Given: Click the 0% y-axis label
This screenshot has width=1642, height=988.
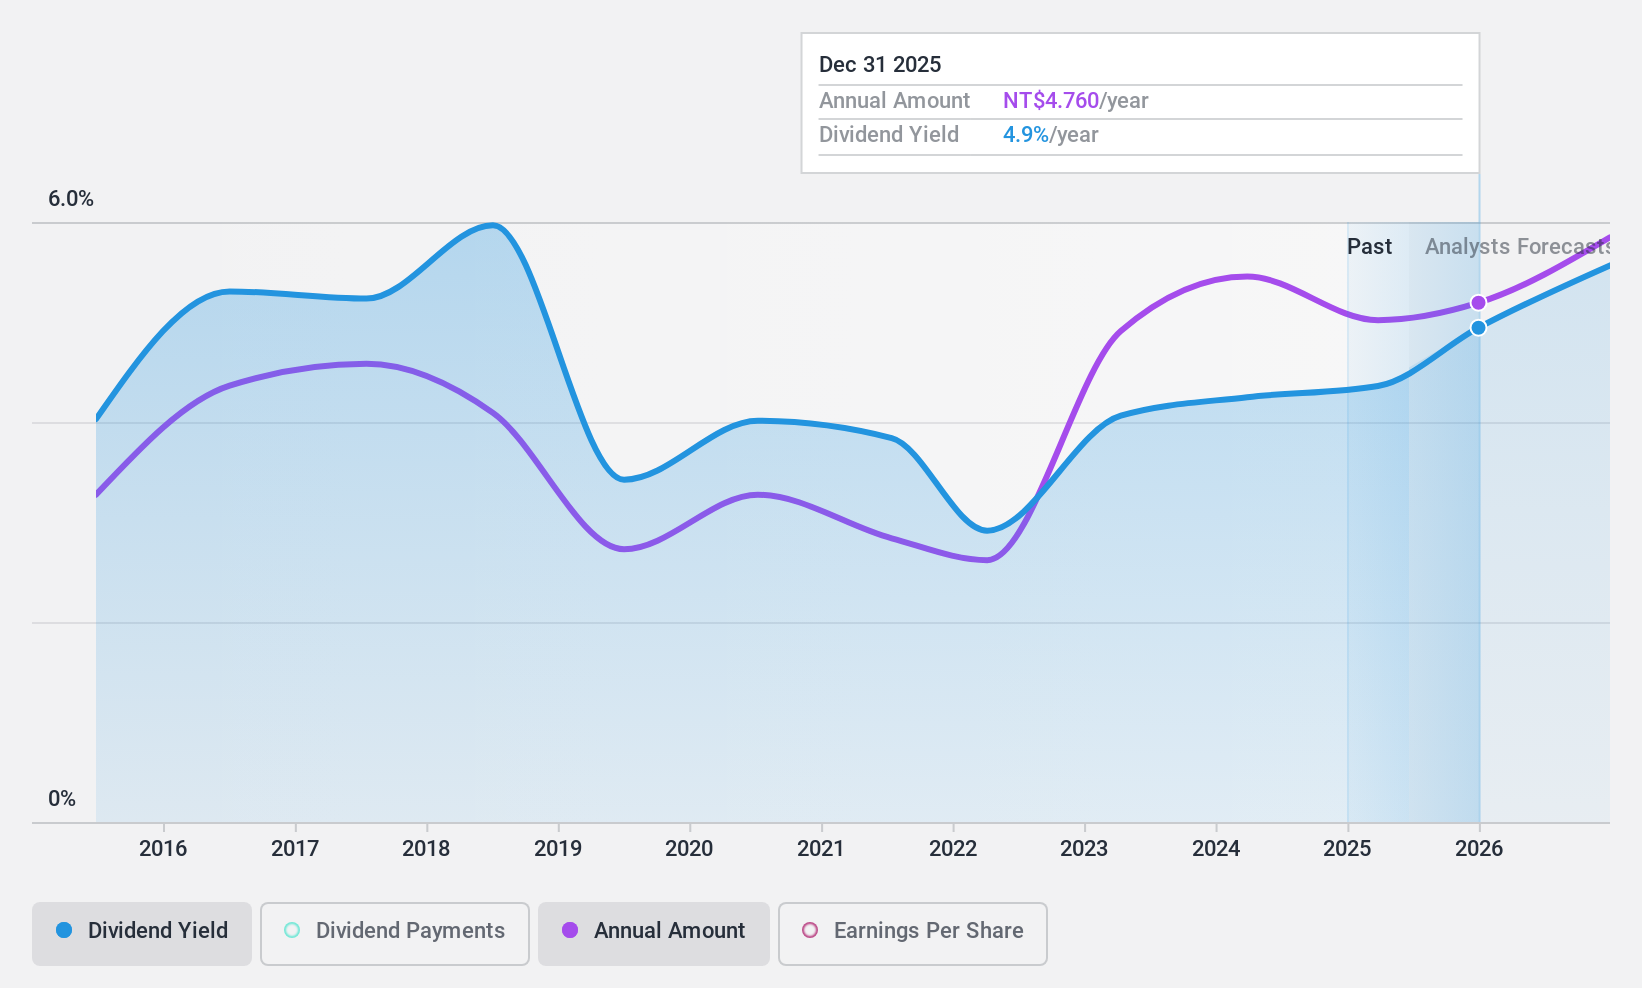Looking at the screenshot, I should click(62, 799).
